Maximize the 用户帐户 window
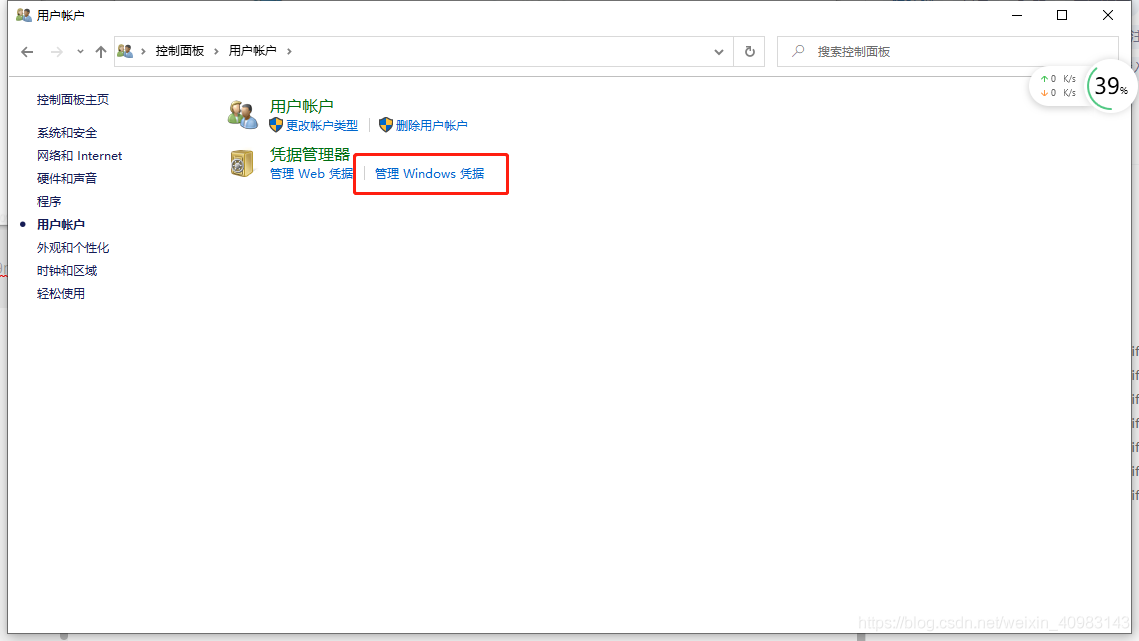The image size is (1139, 641). coord(1062,15)
